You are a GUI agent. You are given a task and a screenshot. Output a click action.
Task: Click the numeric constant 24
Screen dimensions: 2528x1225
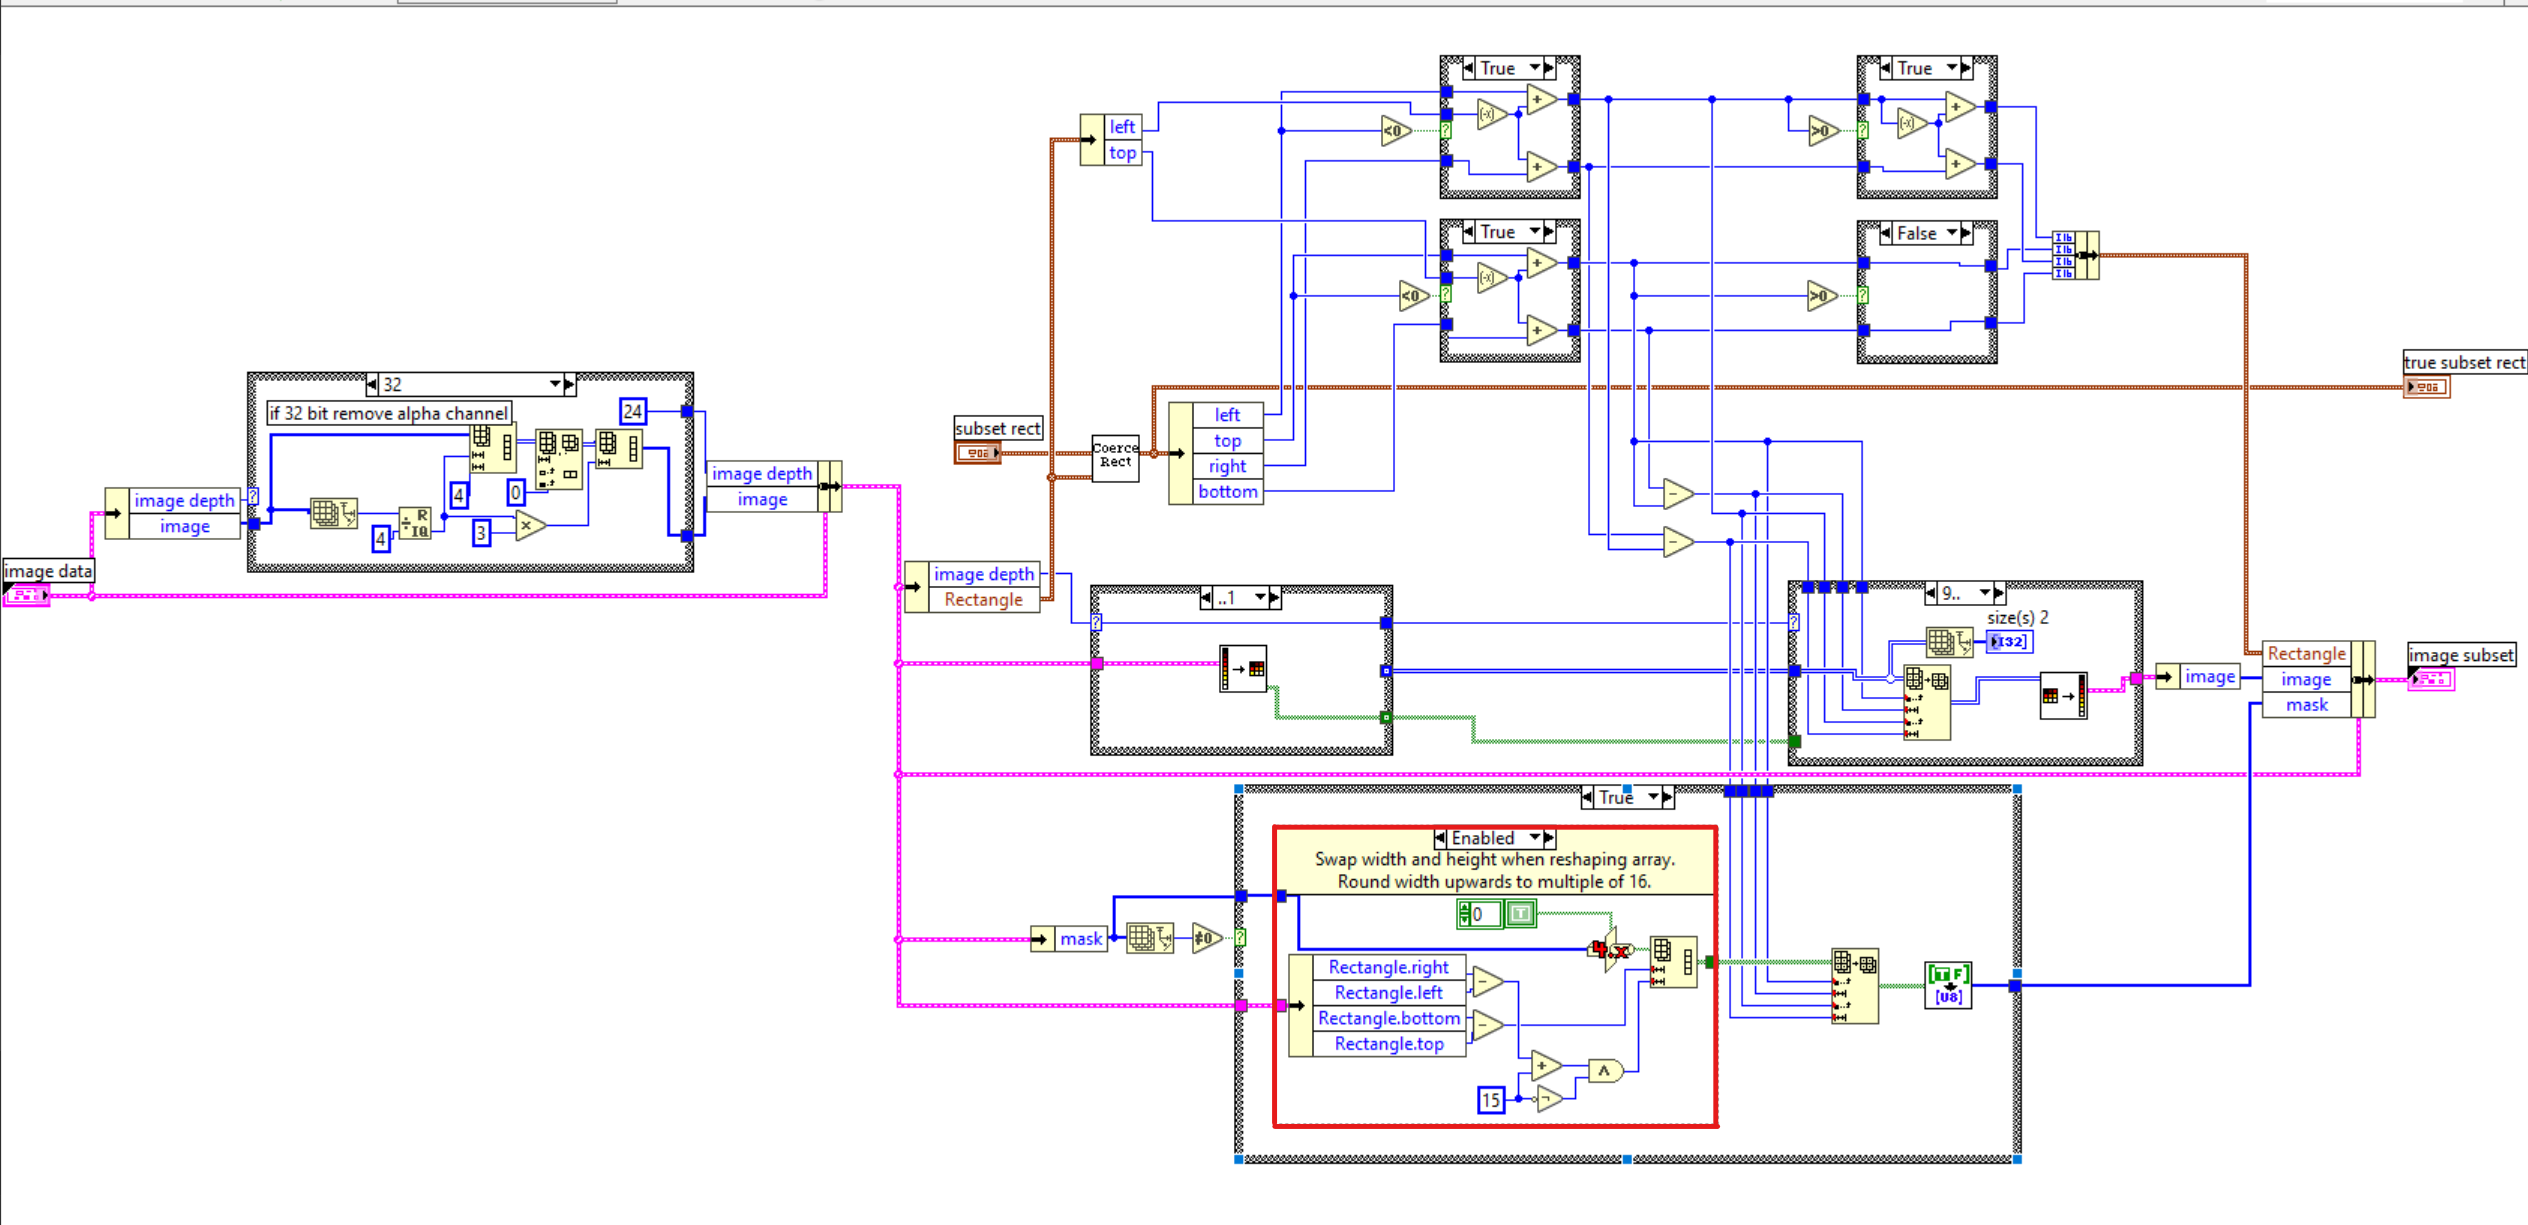click(x=633, y=411)
